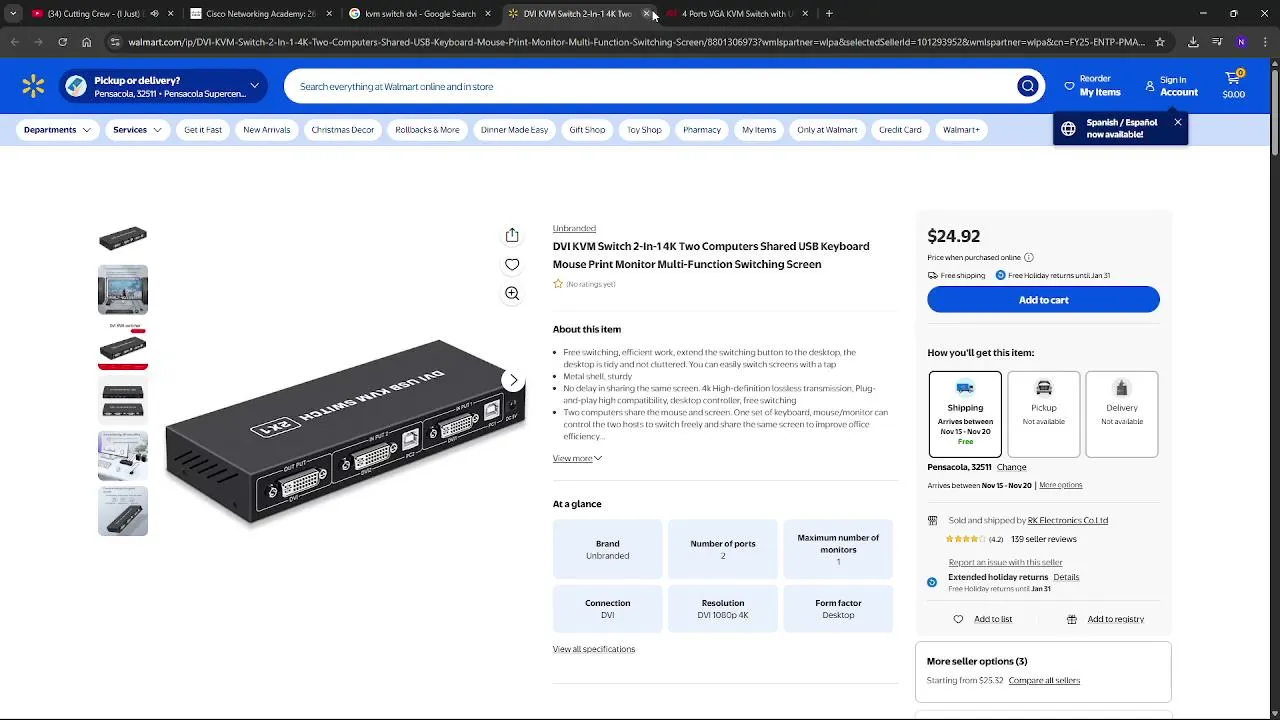1280x720 pixels.
Task: Click the share product icon
Action: 512,235
